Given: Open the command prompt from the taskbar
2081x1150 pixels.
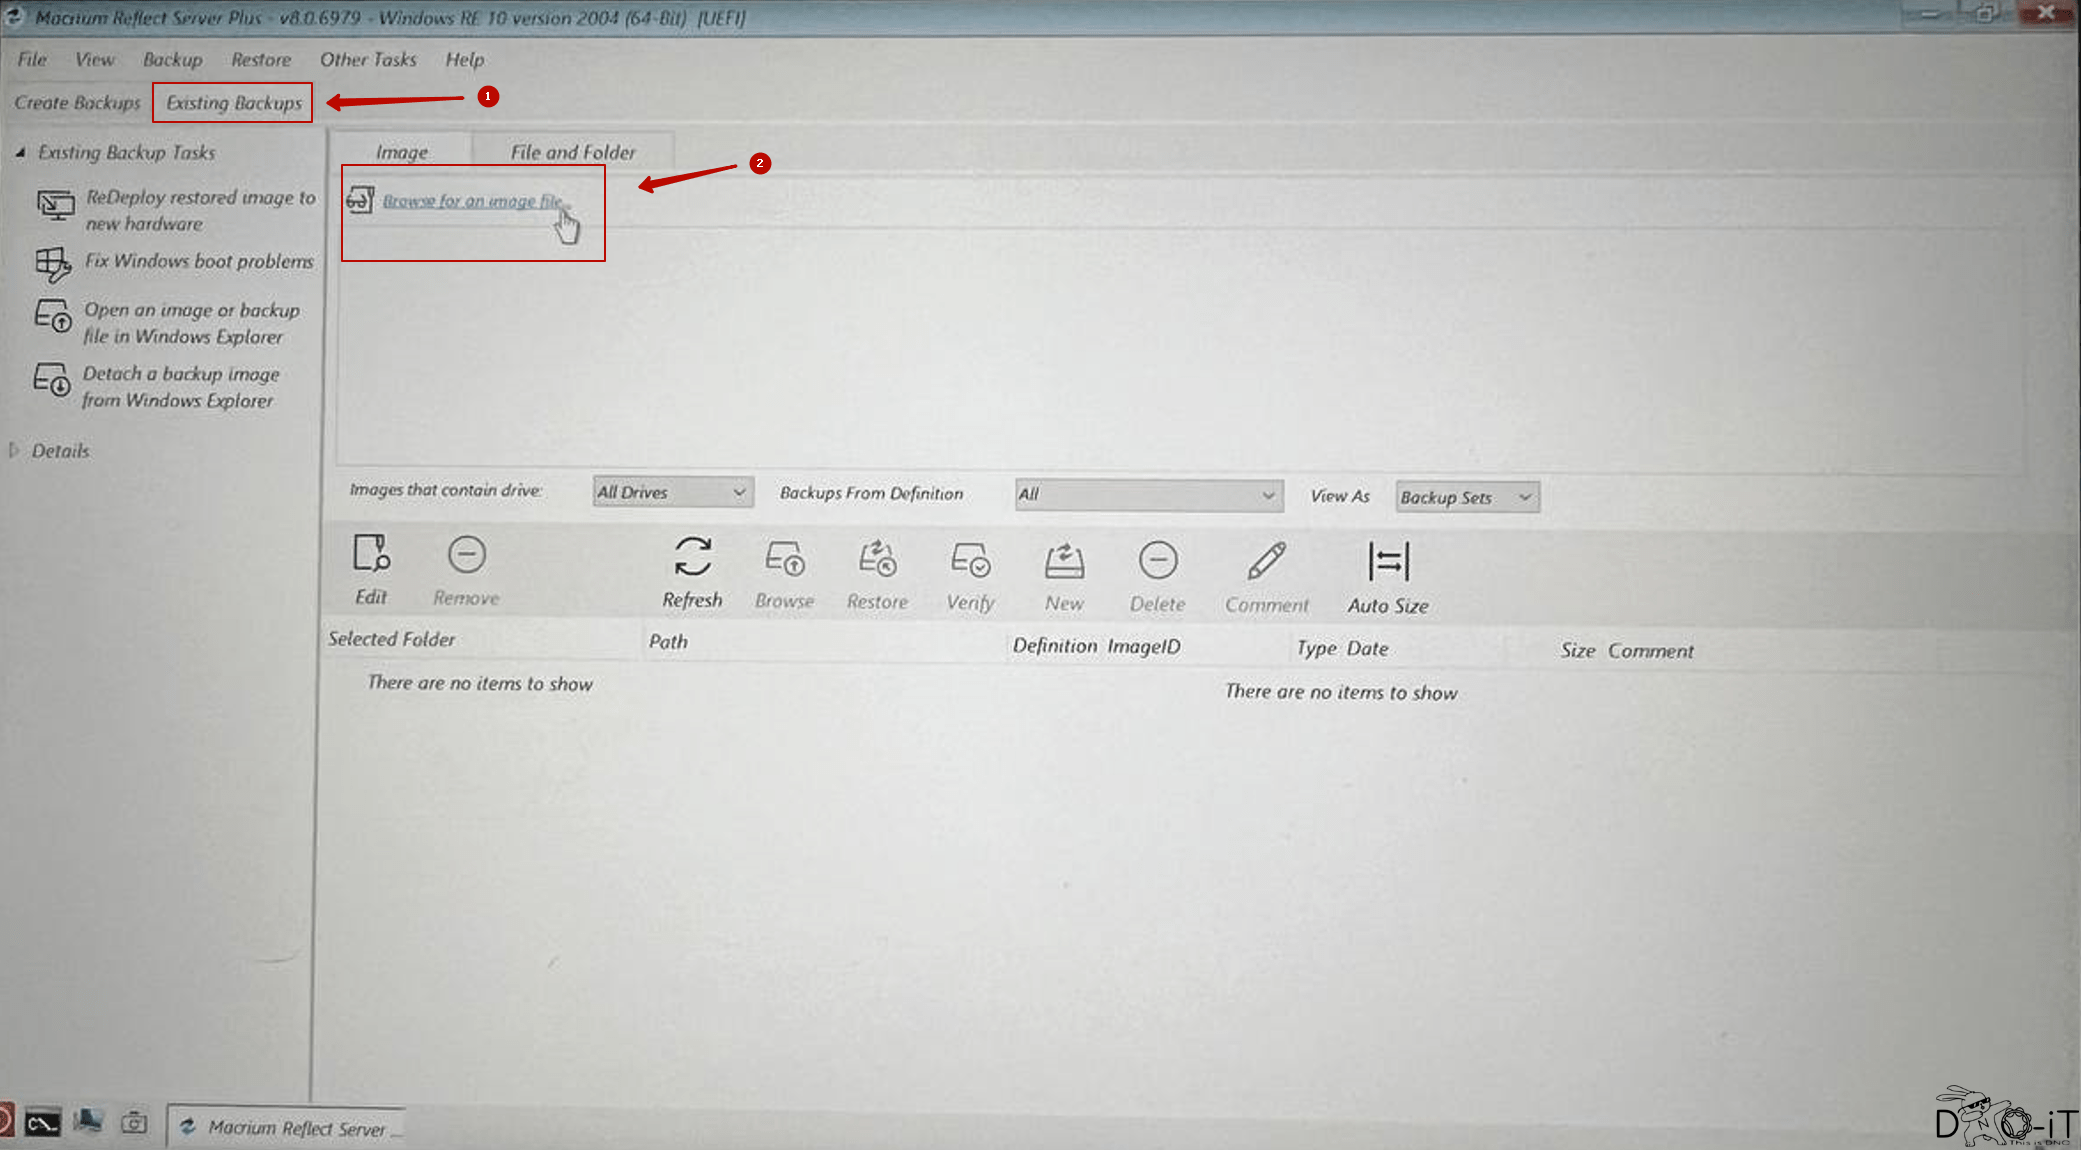Looking at the screenshot, I should pyautogui.click(x=42, y=1124).
